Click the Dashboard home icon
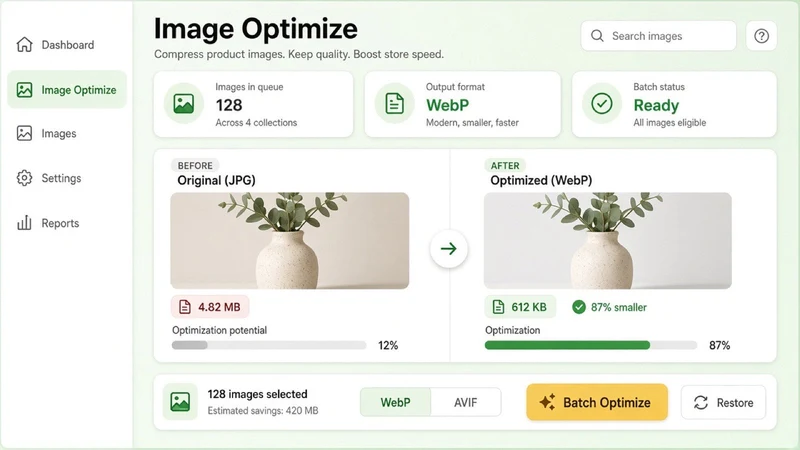 pyautogui.click(x=24, y=44)
